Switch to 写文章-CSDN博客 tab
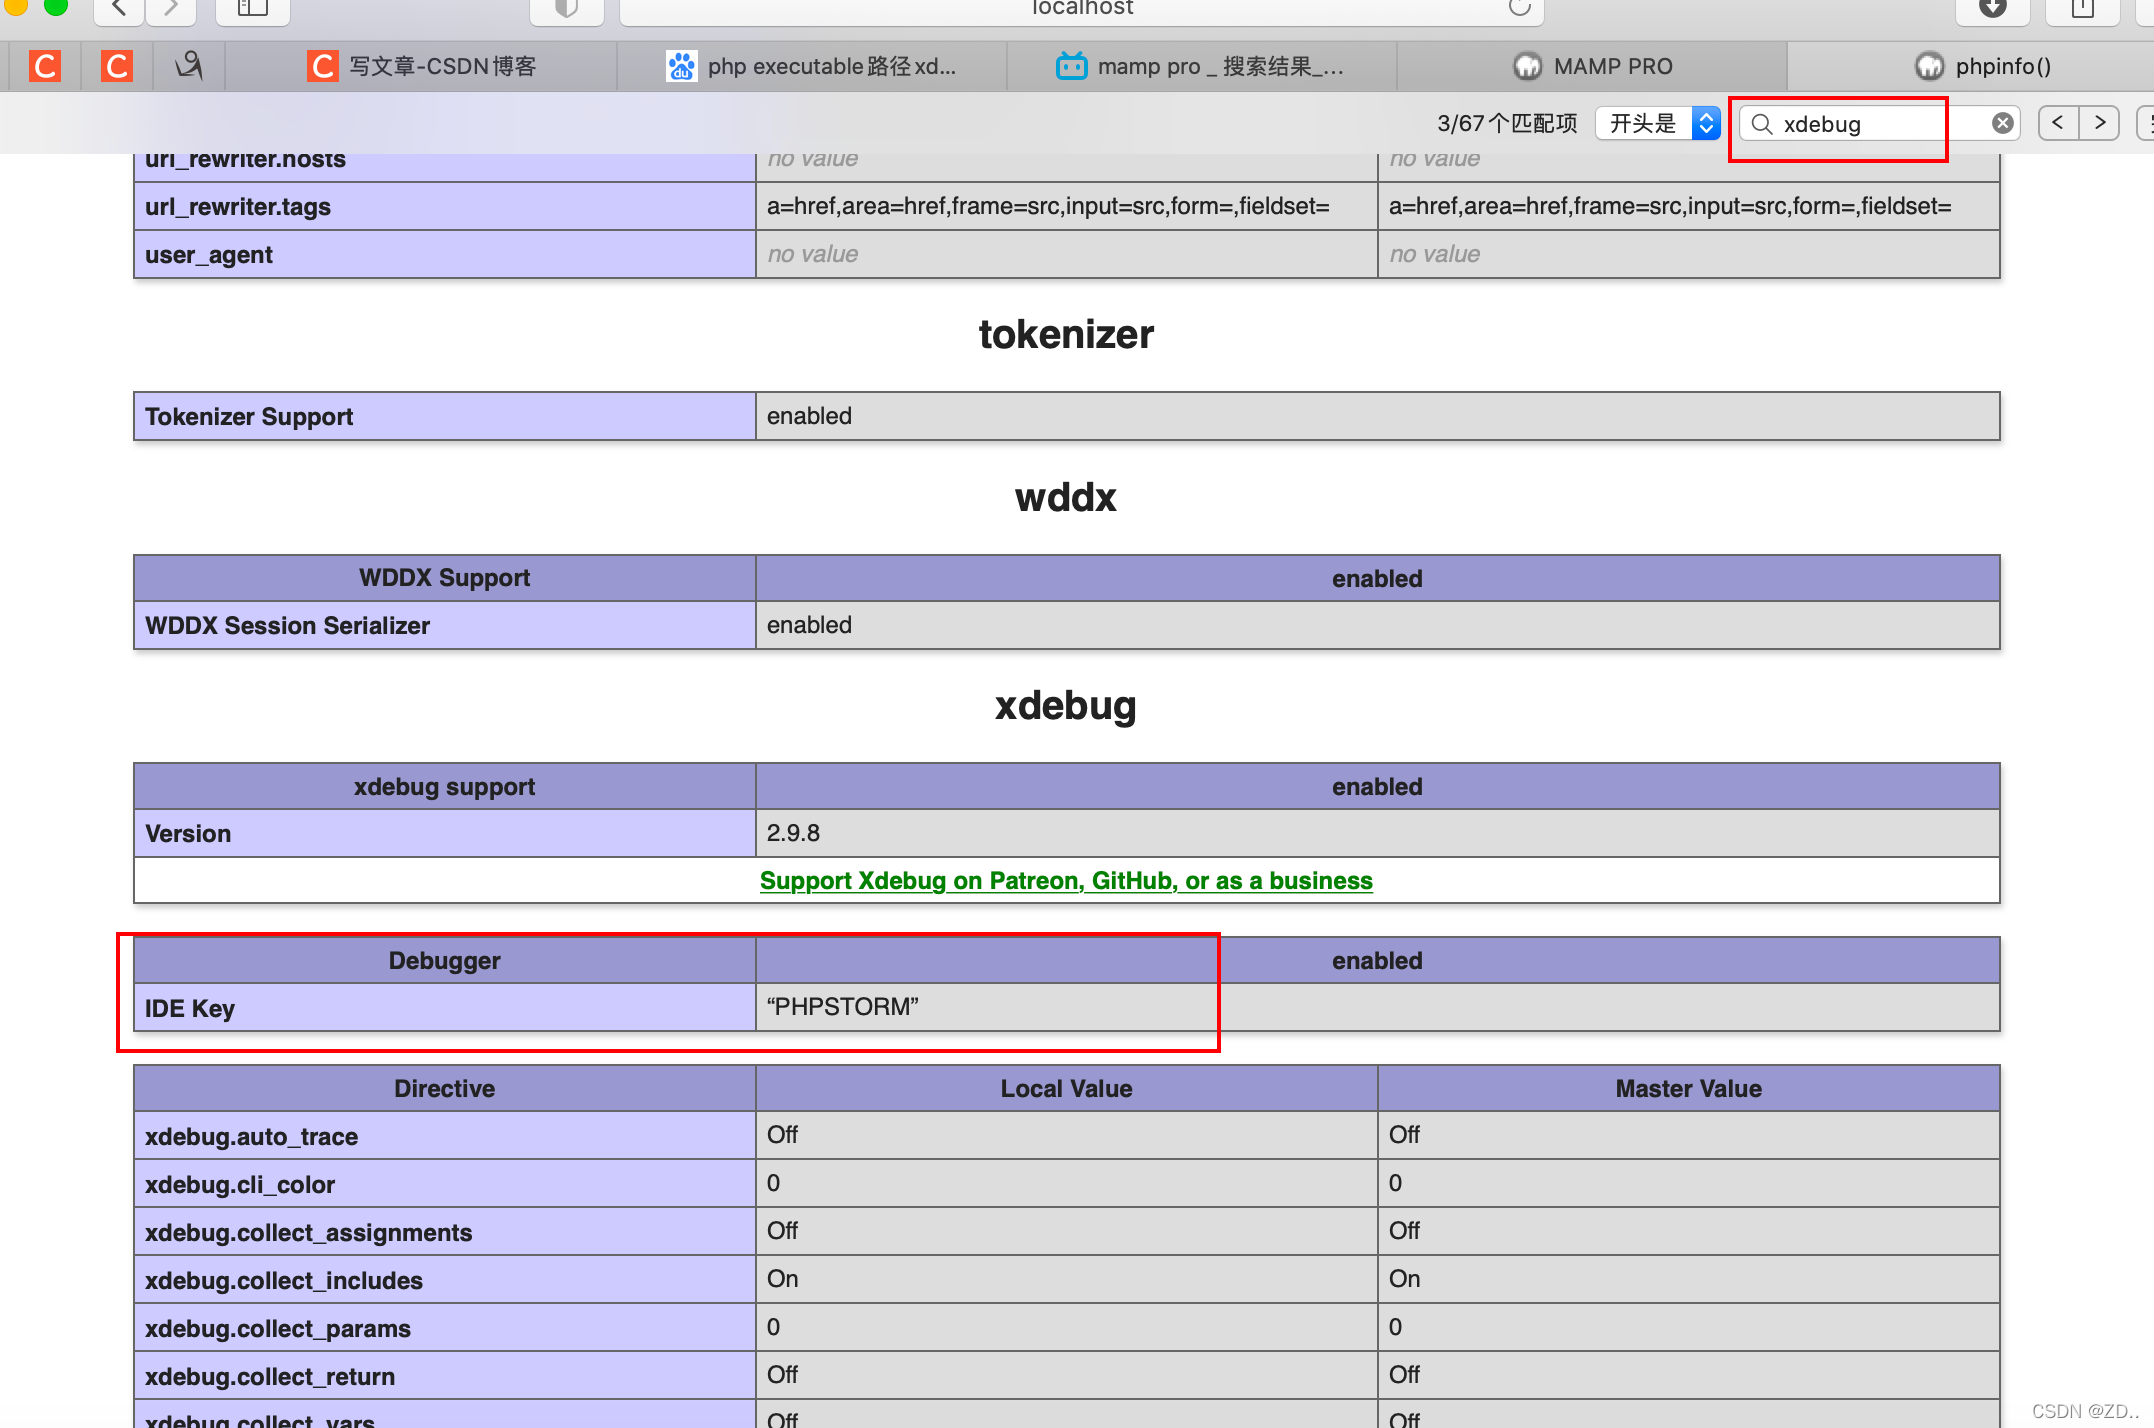 [422, 66]
